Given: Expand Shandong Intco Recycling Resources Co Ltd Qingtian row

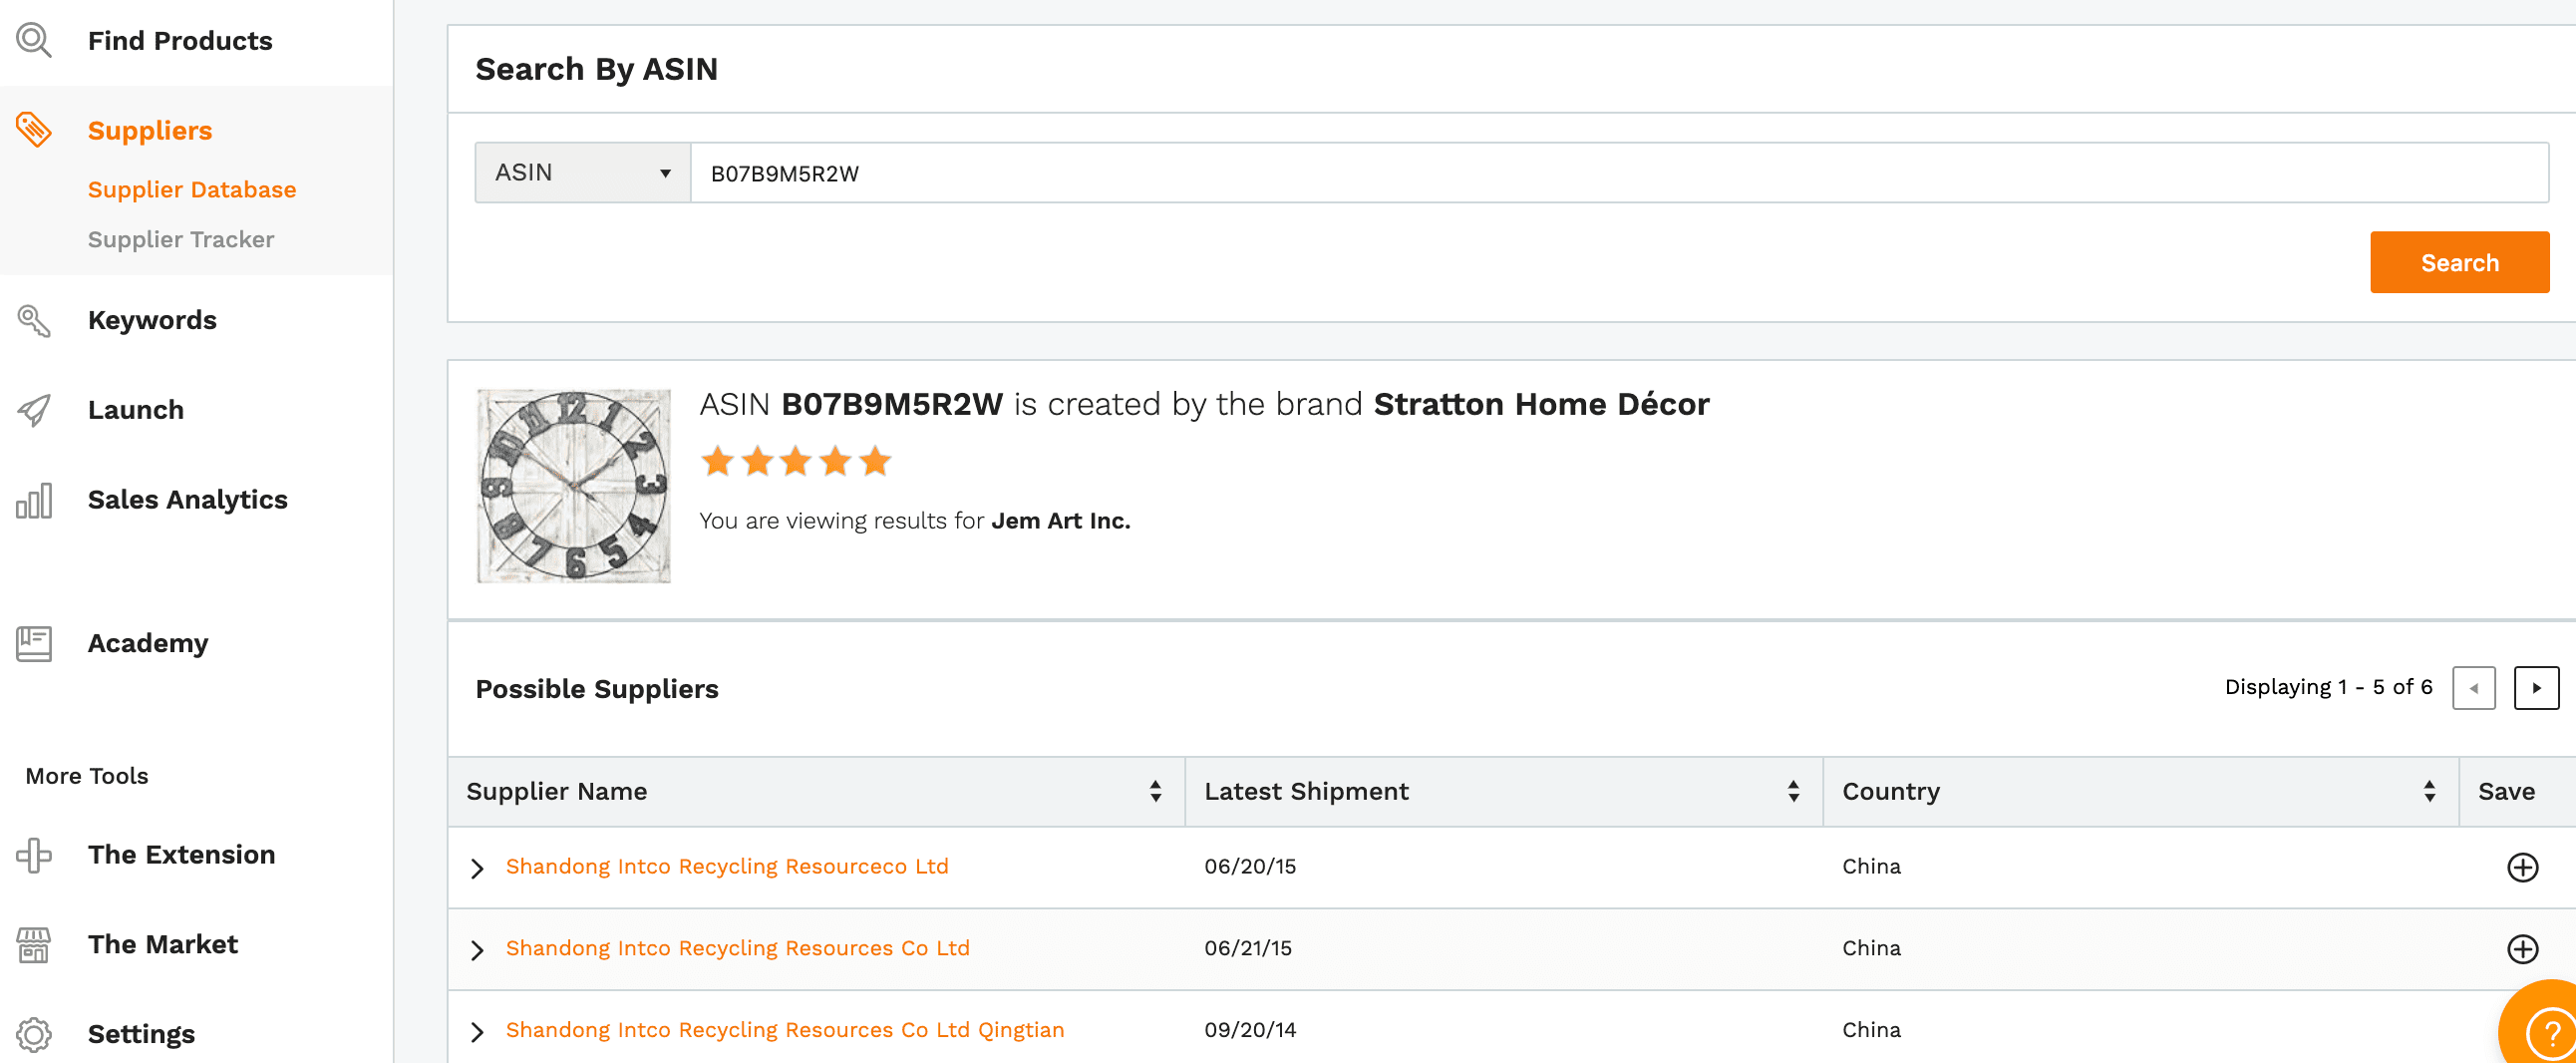Looking at the screenshot, I should pyautogui.click(x=478, y=1032).
